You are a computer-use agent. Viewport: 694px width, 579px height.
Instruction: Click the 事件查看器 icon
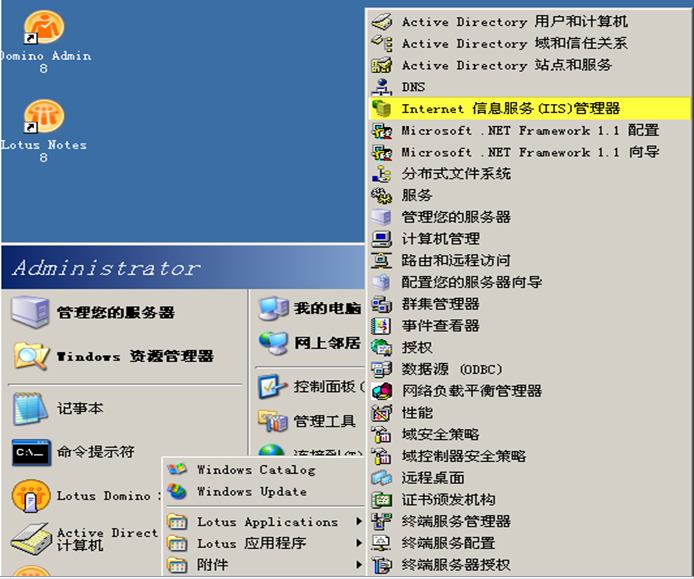[382, 326]
